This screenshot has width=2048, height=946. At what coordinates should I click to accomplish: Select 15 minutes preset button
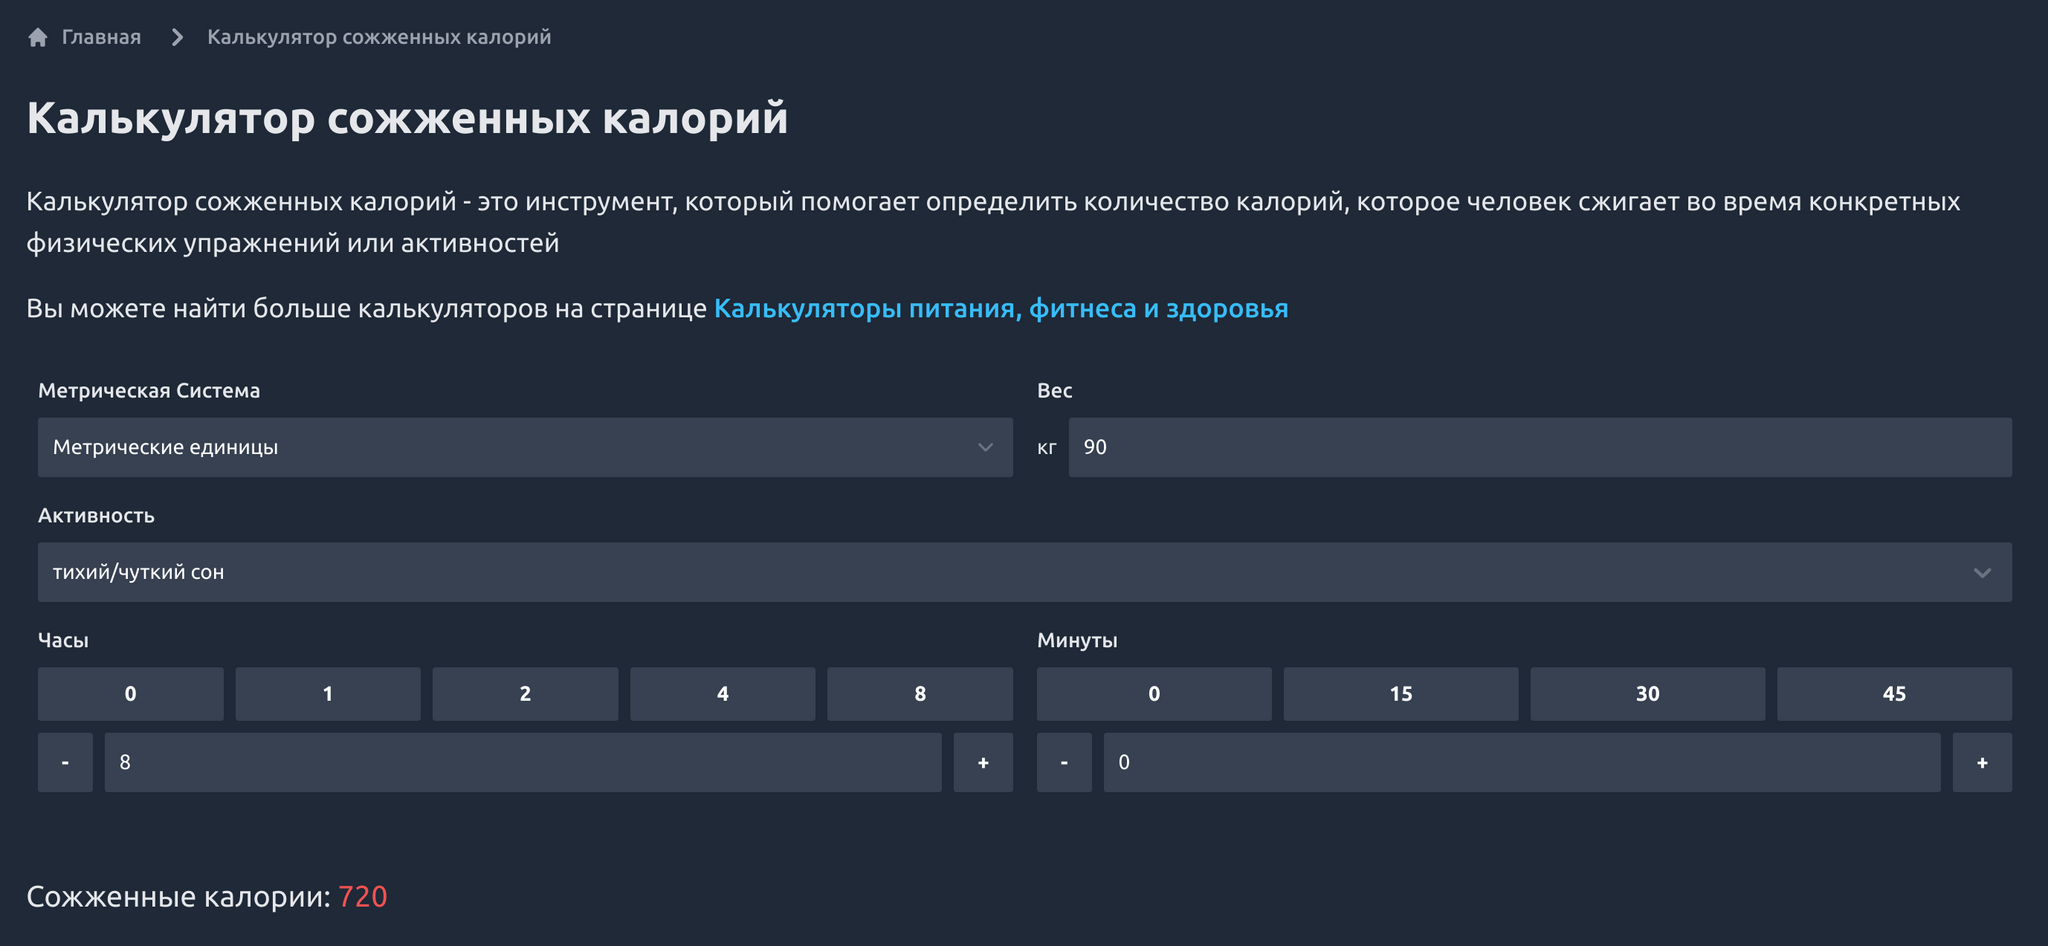pyautogui.click(x=1400, y=694)
